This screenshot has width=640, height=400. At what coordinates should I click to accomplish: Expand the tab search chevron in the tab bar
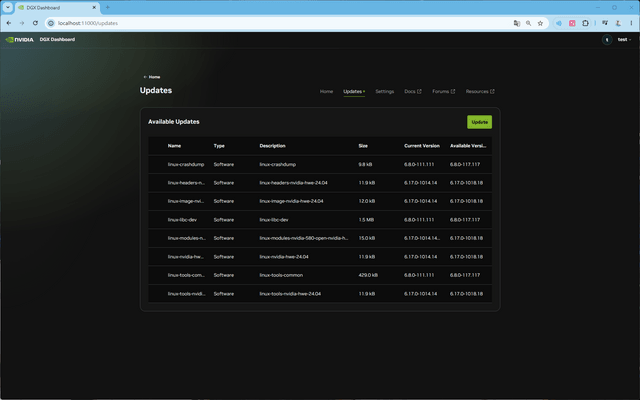point(8,7)
